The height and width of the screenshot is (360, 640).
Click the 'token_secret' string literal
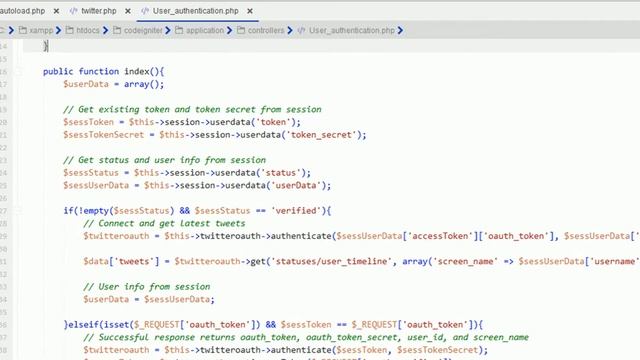tap(321, 135)
